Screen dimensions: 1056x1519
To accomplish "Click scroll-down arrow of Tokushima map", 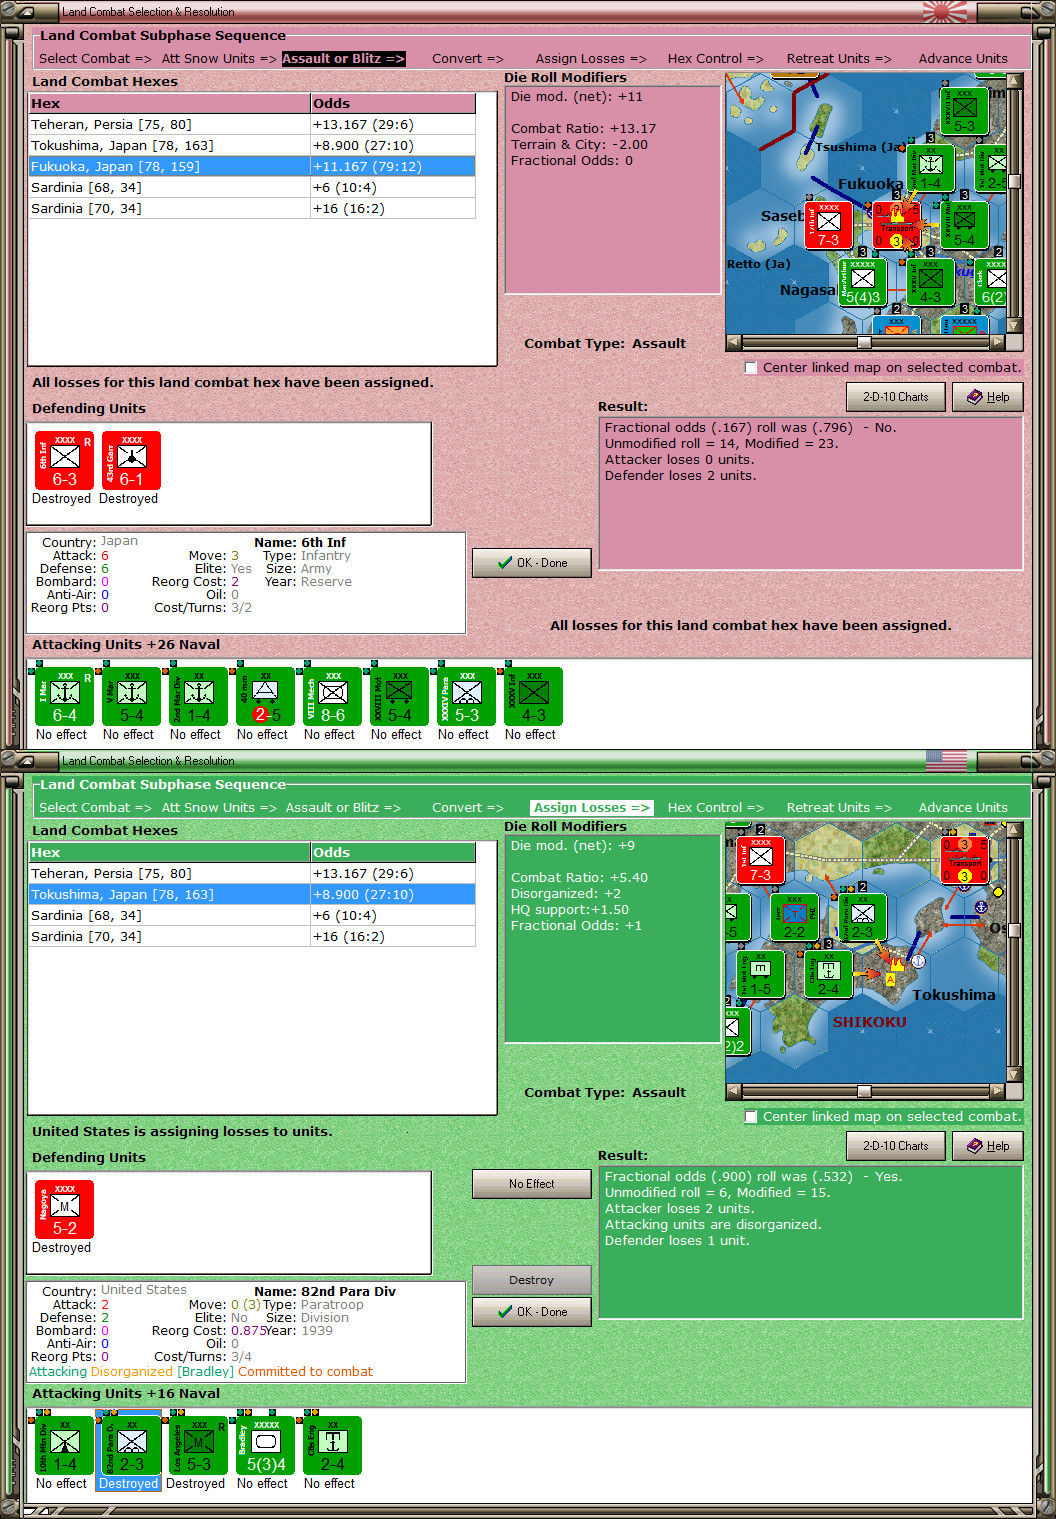I will pyautogui.click(x=1014, y=1075).
